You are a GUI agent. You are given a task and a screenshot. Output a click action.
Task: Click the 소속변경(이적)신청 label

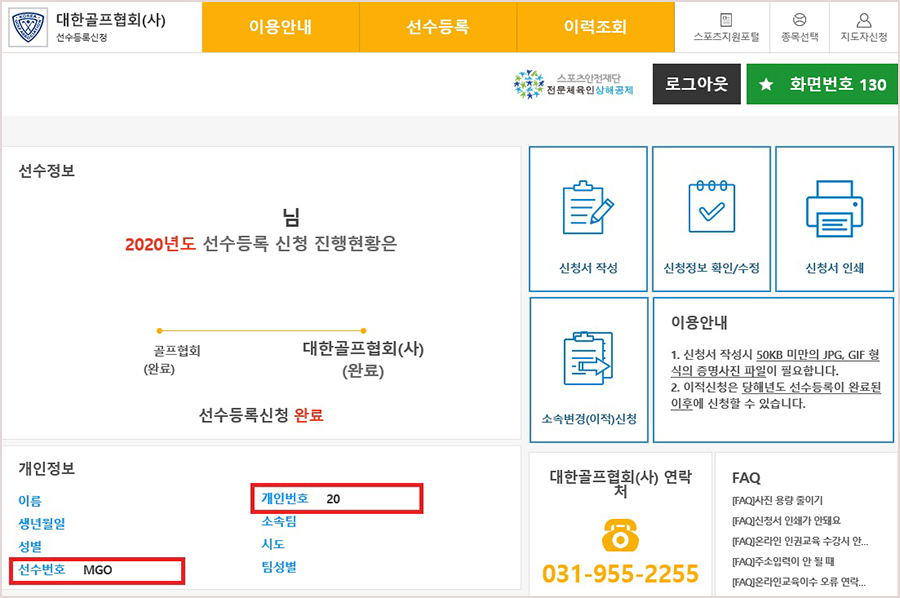coord(589,419)
